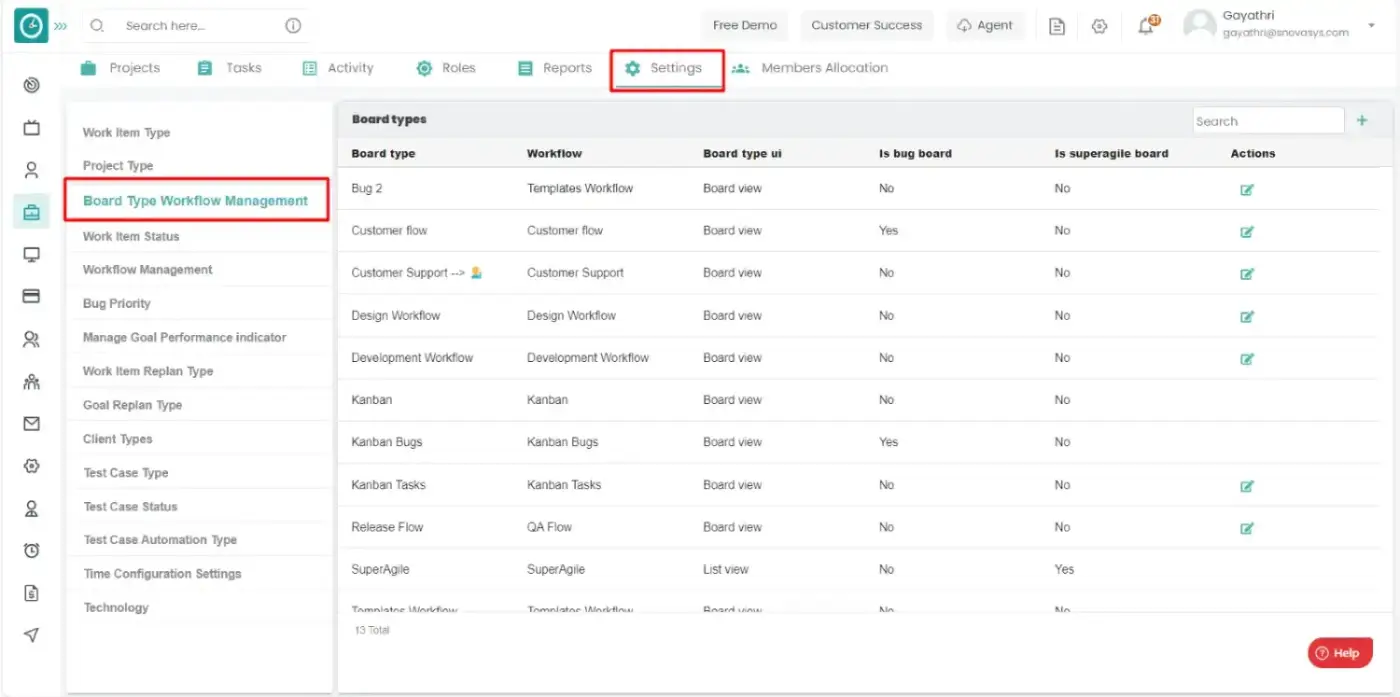Edit the Customer flow board type
The image size is (1400, 697).
click(x=1246, y=231)
